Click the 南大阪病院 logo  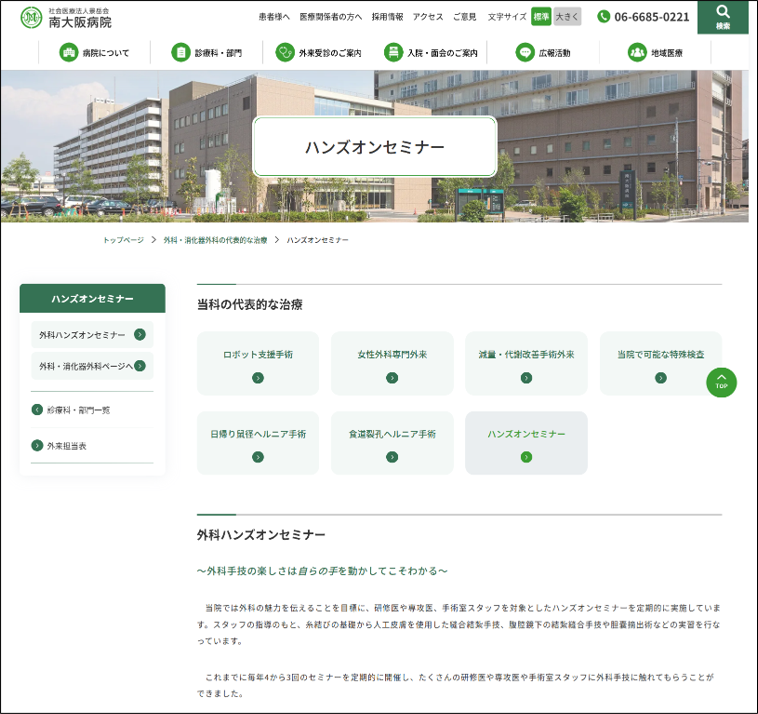point(66,17)
